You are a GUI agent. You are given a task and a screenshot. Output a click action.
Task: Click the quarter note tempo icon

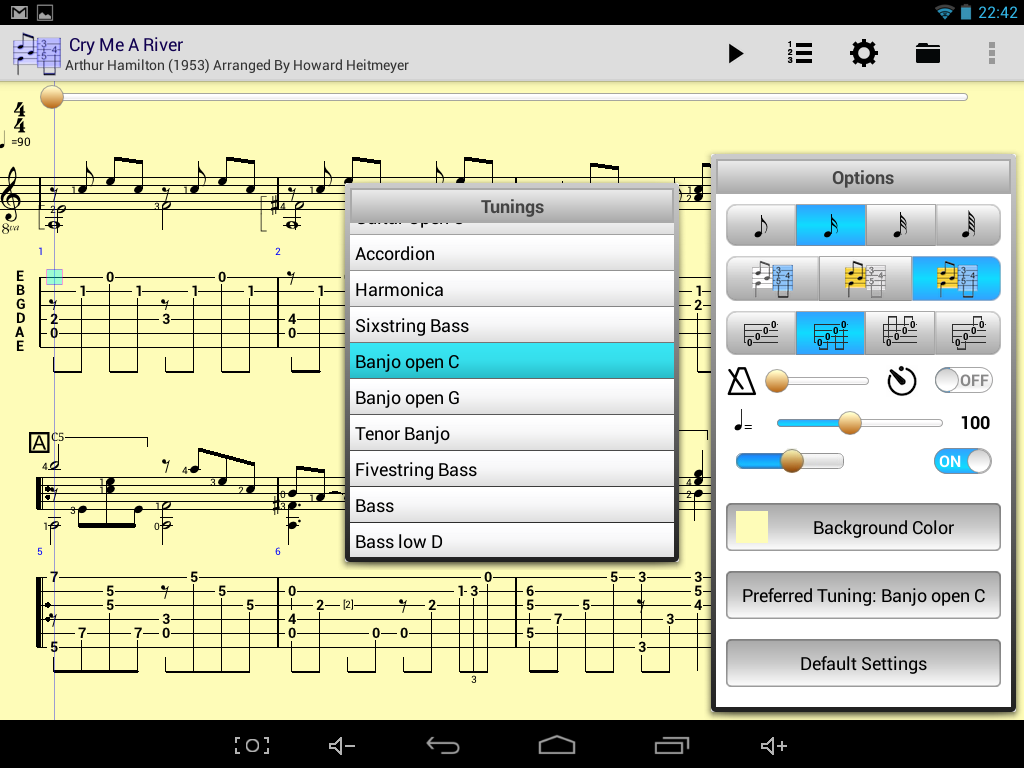coord(743,421)
